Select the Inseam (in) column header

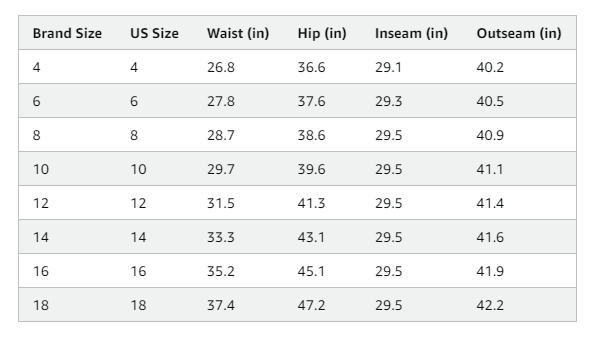(411, 33)
